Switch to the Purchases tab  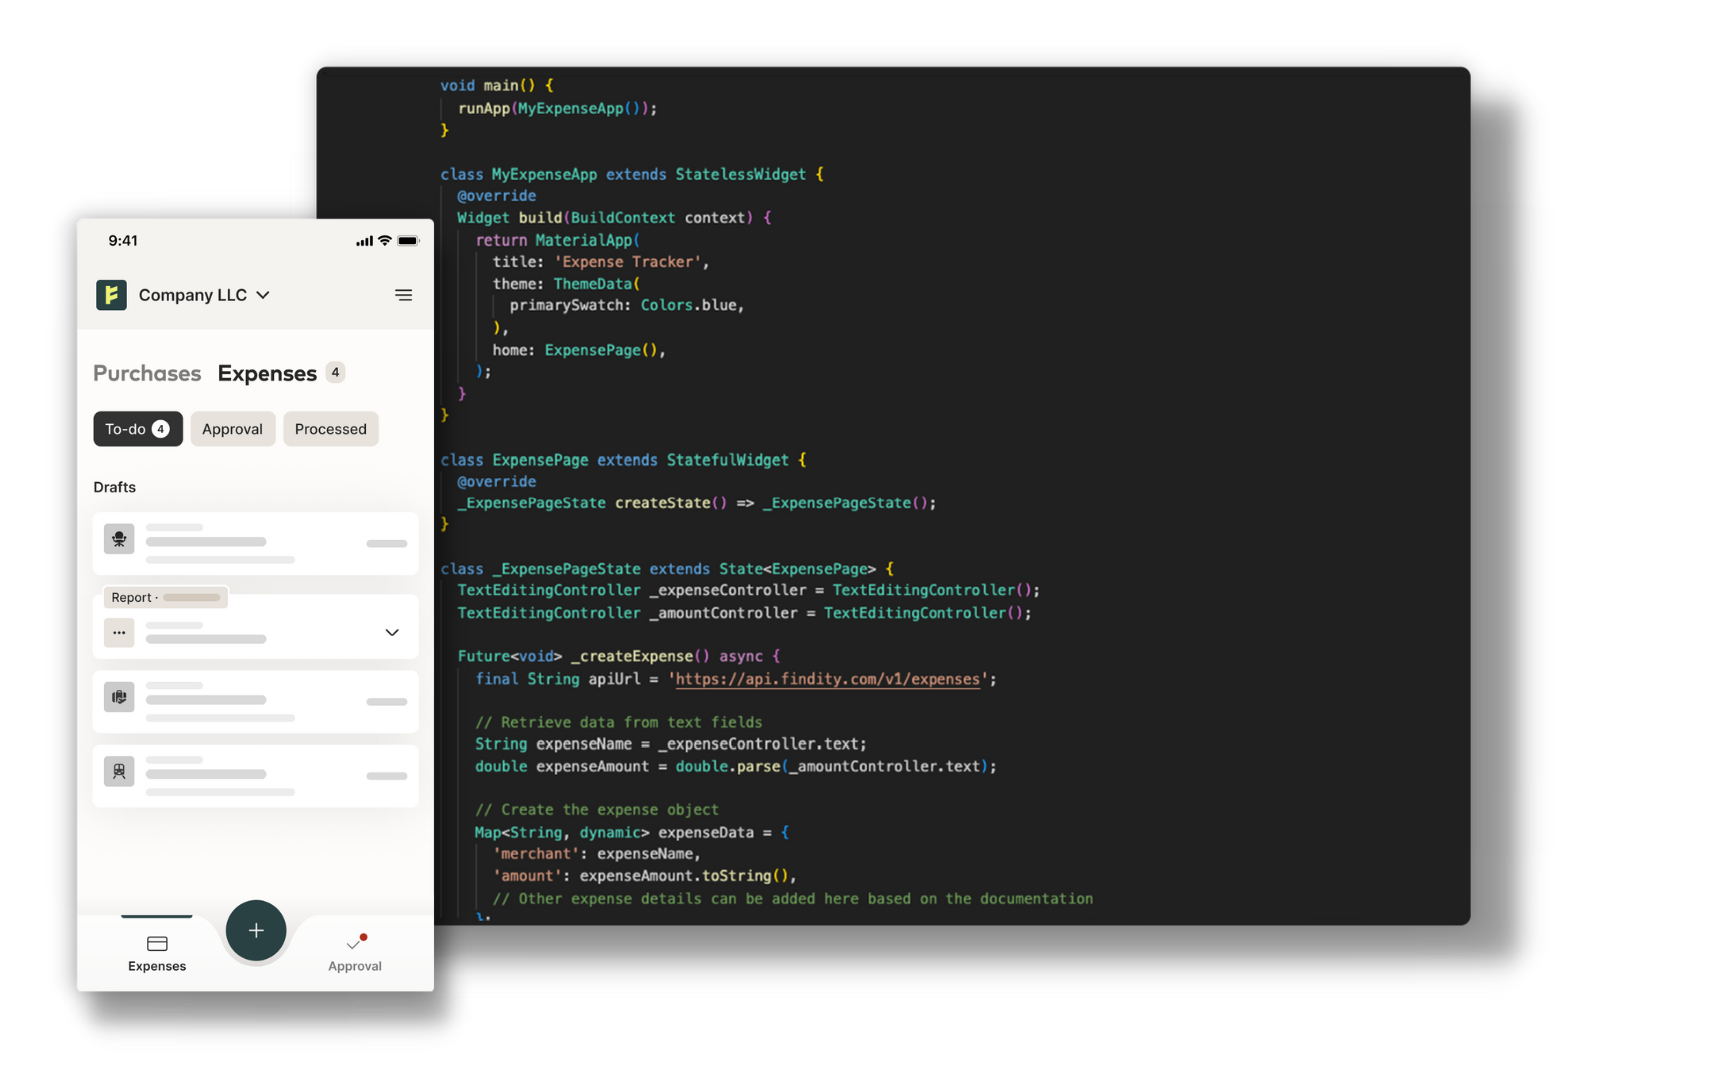(x=146, y=373)
